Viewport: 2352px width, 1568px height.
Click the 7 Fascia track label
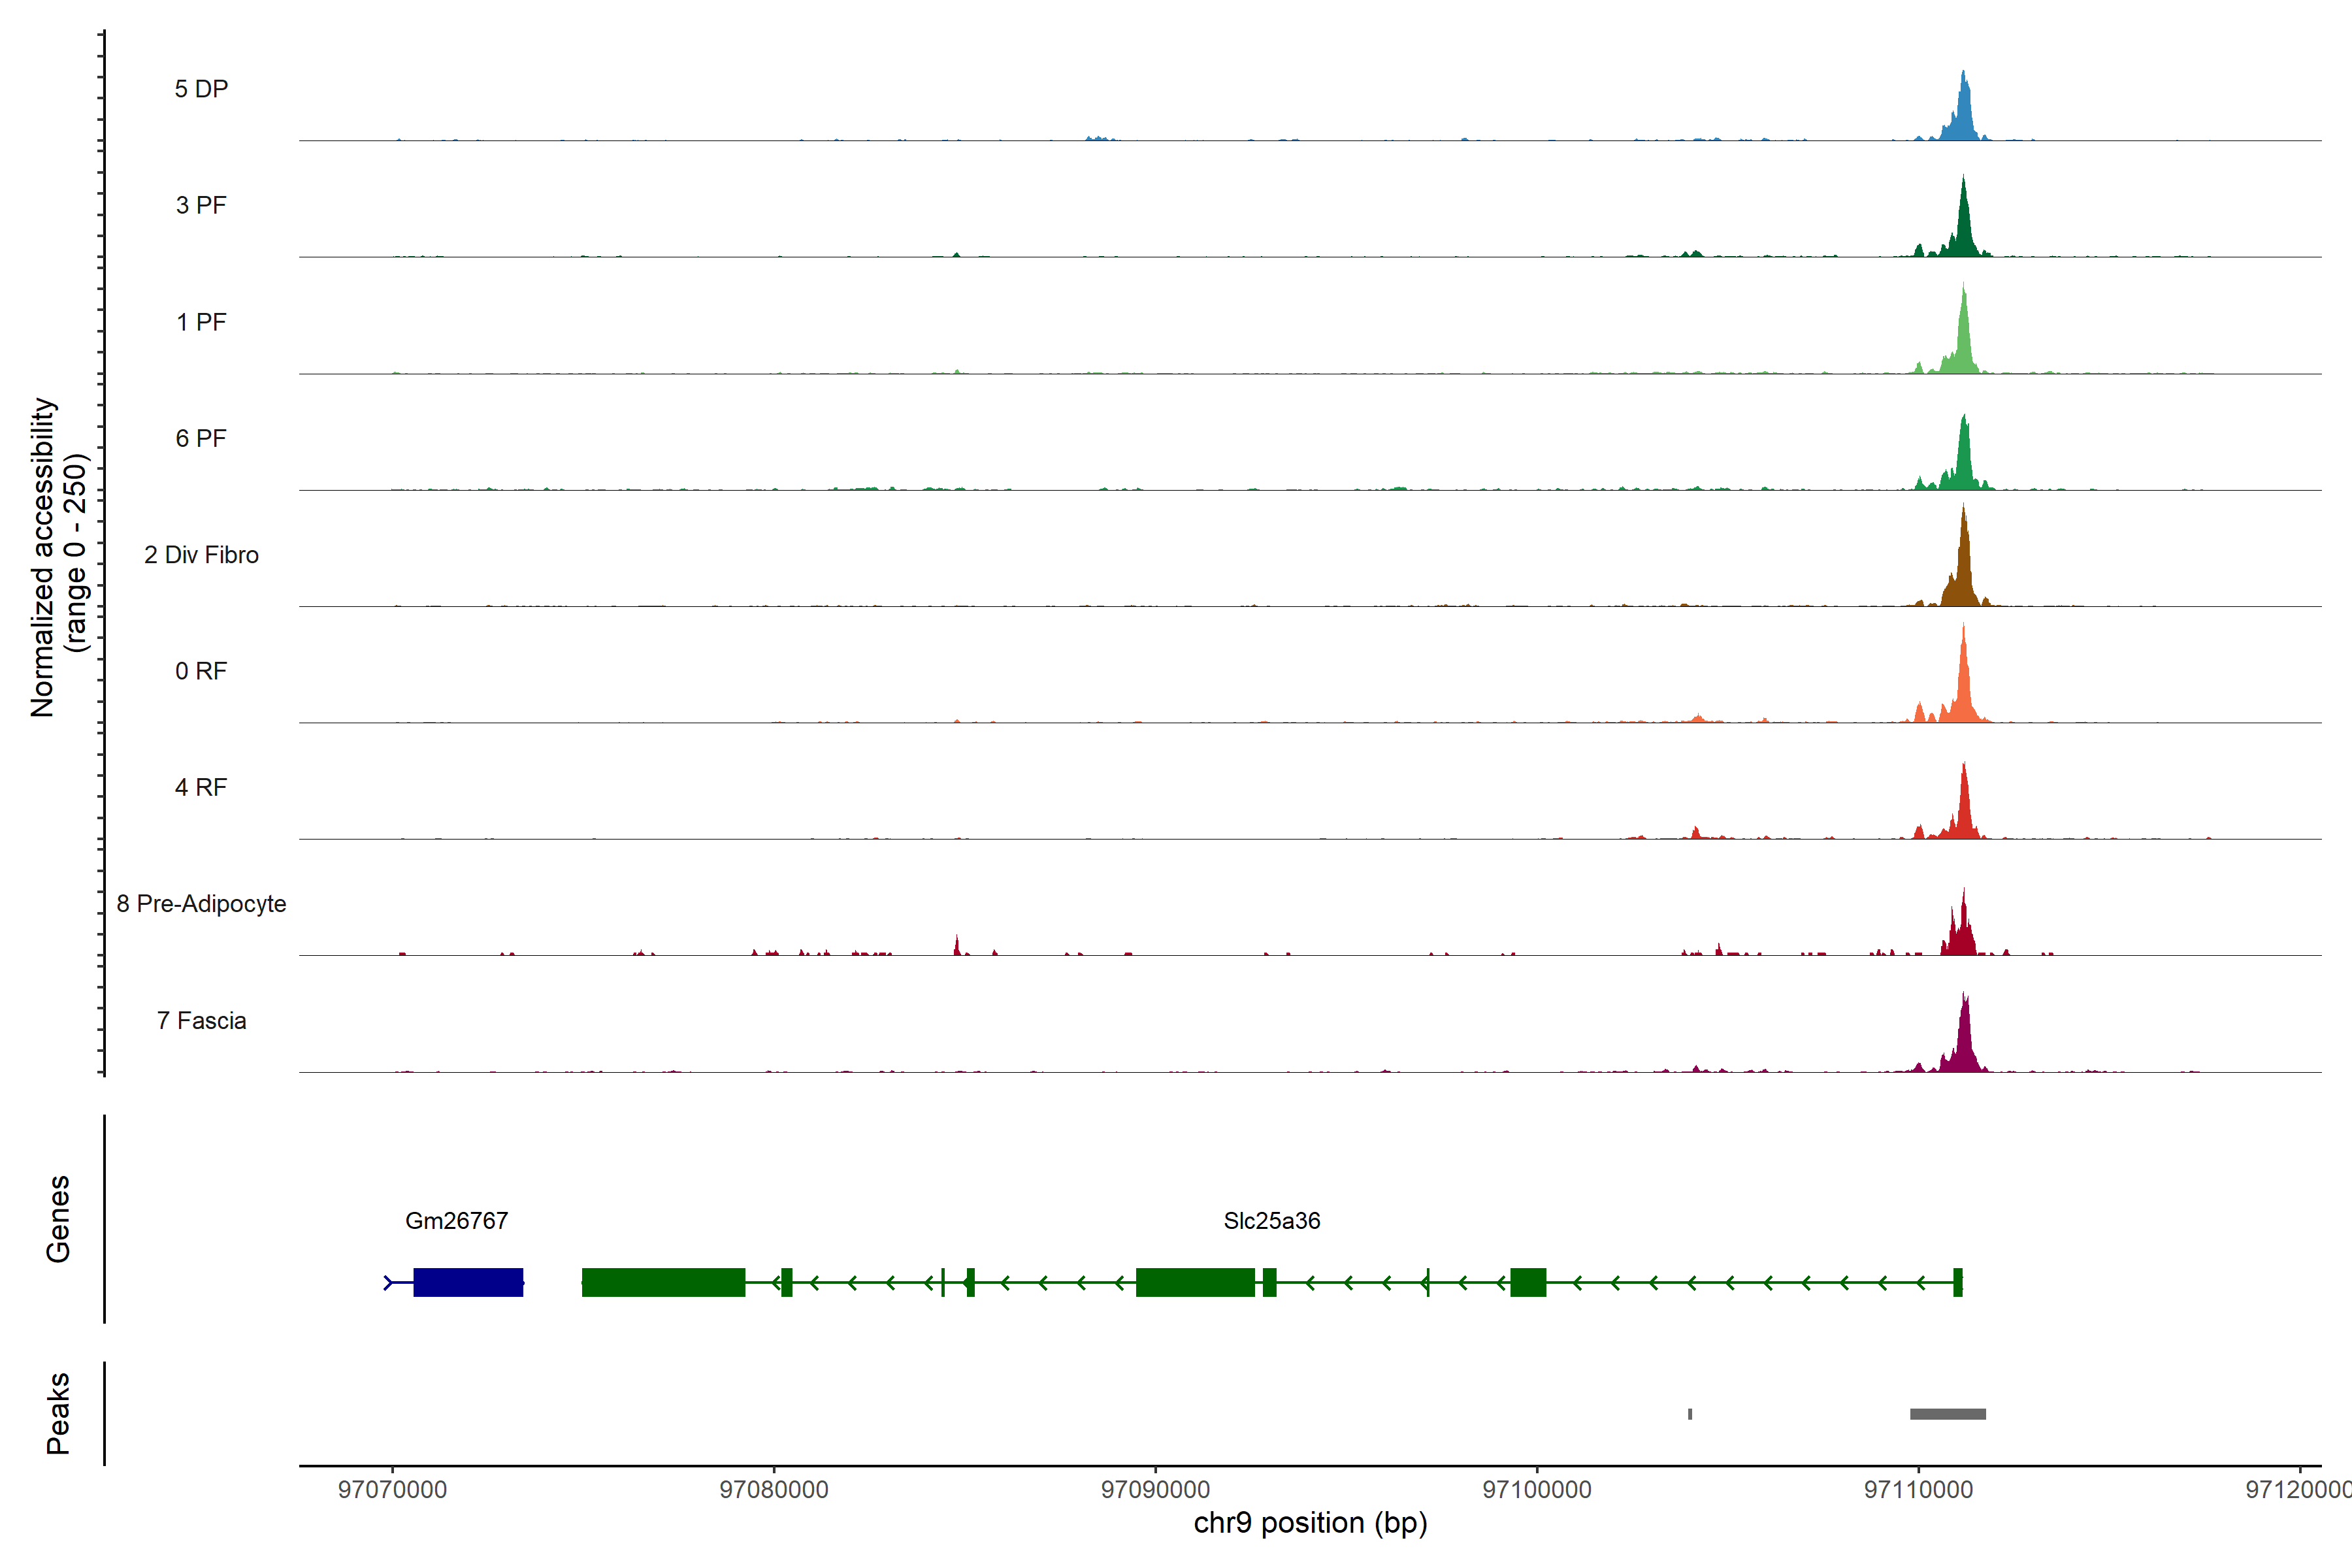[x=201, y=1021]
